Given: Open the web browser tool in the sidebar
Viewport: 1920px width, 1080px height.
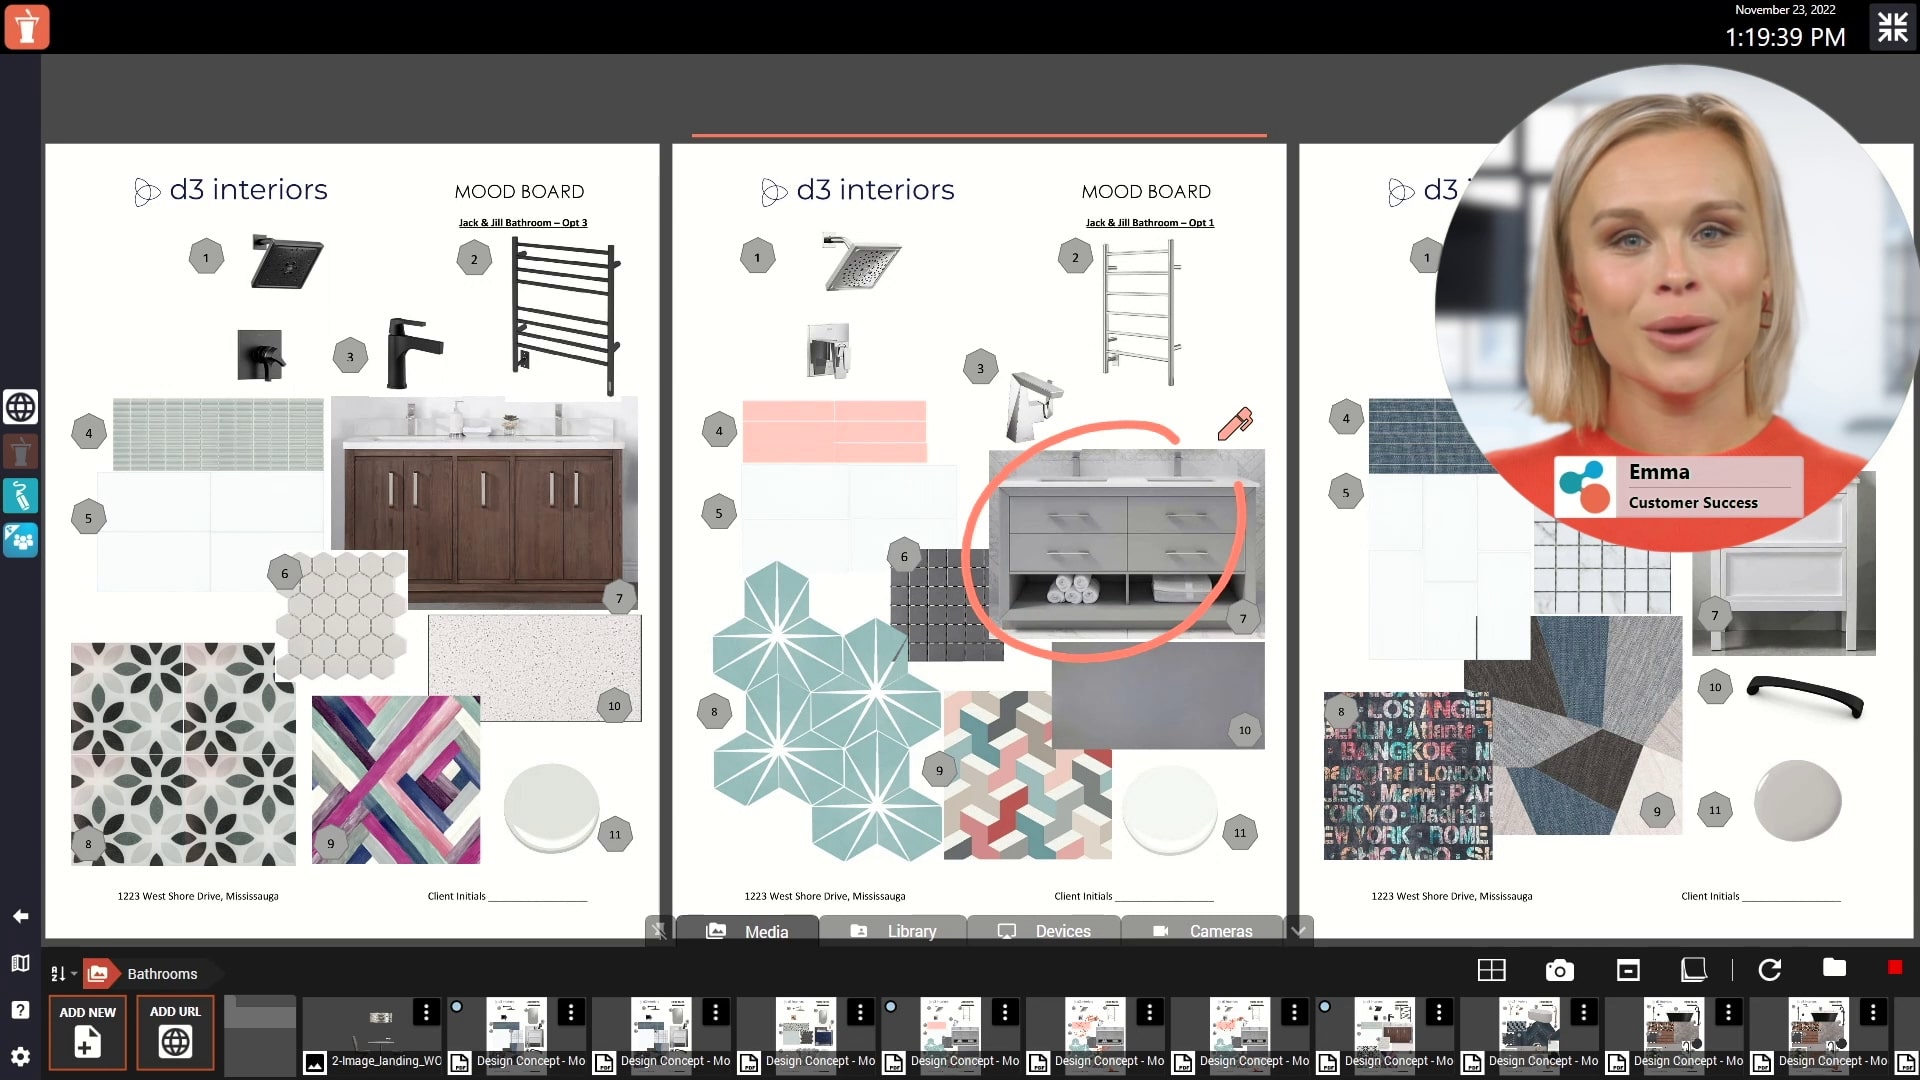Looking at the screenshot, I should click(20, 407).
